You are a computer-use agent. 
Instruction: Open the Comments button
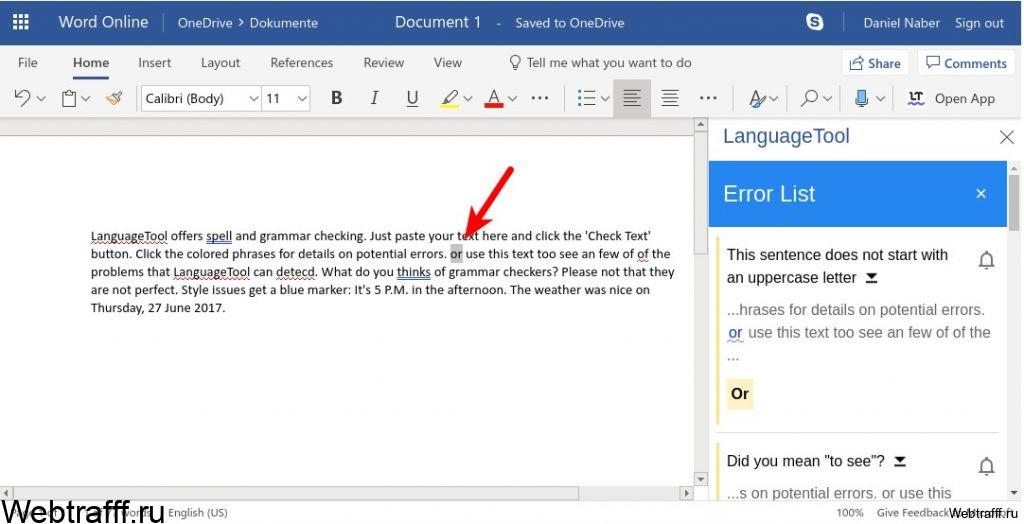[966, 63]
